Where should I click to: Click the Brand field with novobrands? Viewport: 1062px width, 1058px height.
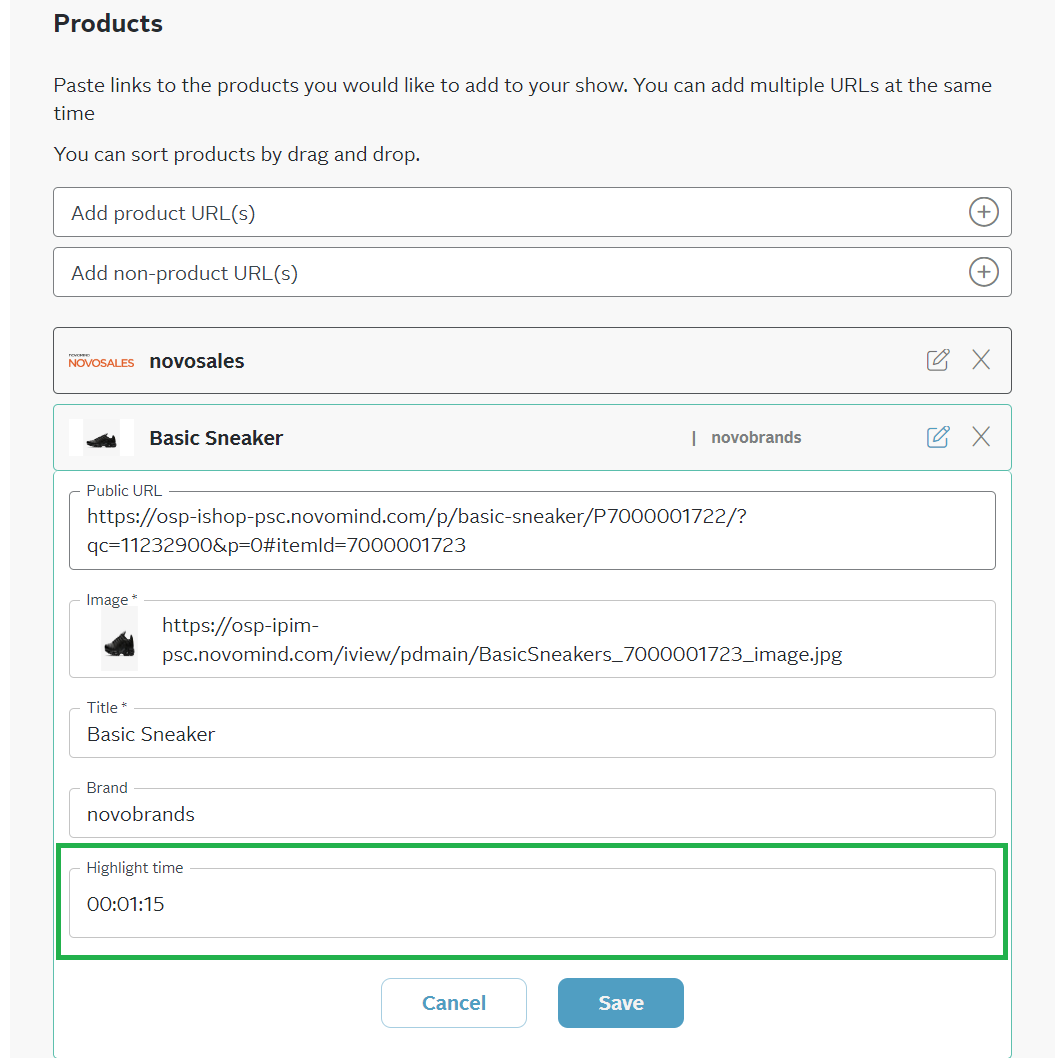[x=532, y=813]
